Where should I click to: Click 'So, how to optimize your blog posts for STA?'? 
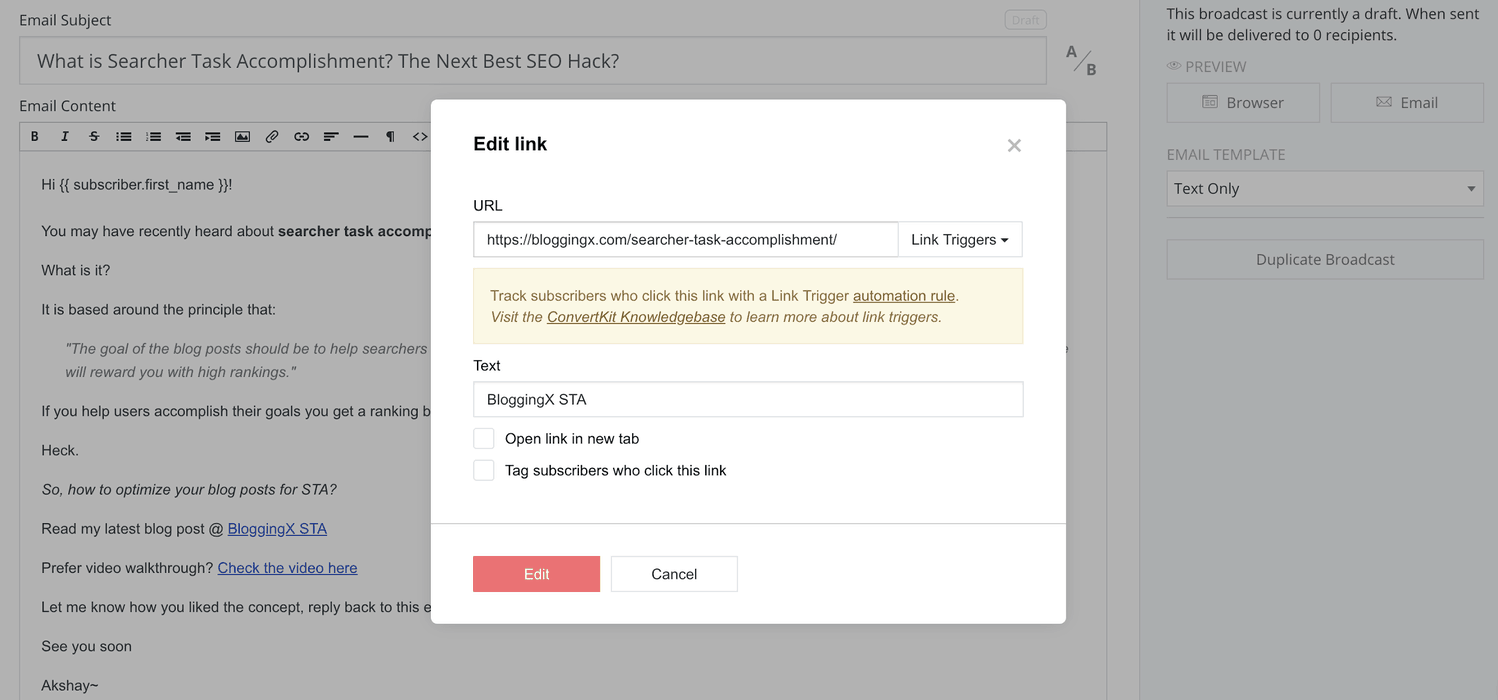(x=189, y=489)
